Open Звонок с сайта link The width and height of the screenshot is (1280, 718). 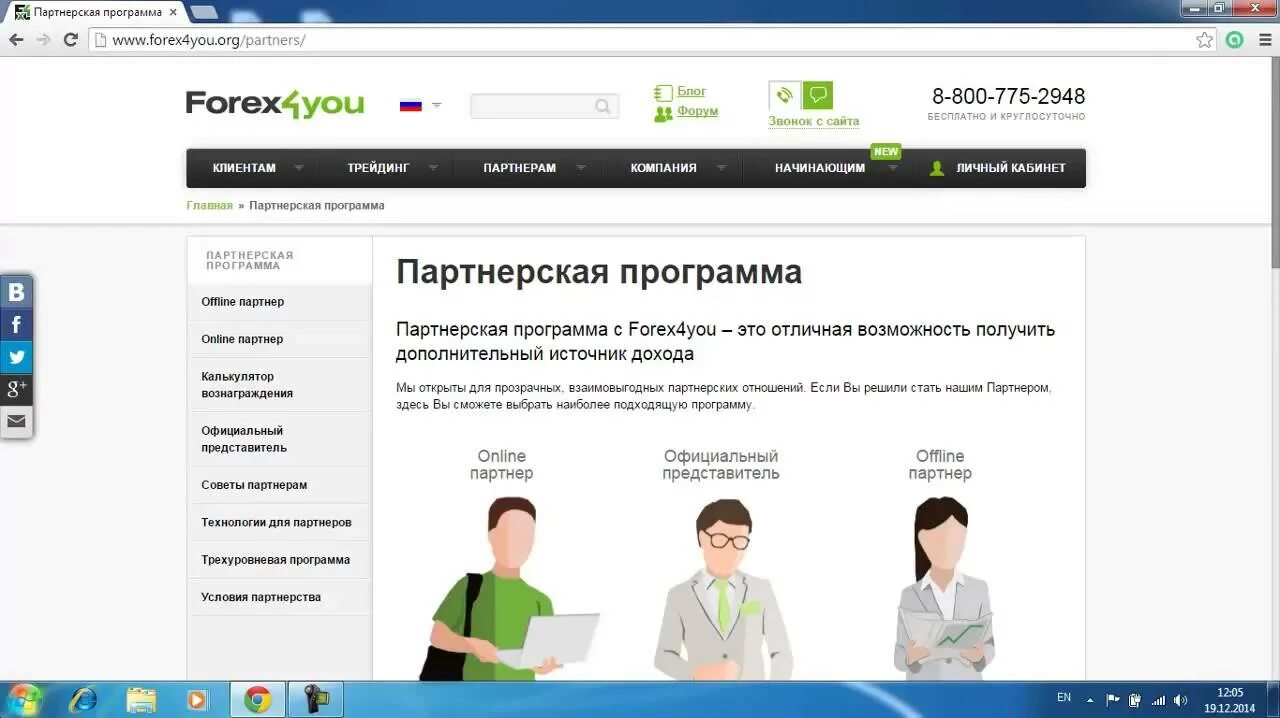(x=813, y=121)
